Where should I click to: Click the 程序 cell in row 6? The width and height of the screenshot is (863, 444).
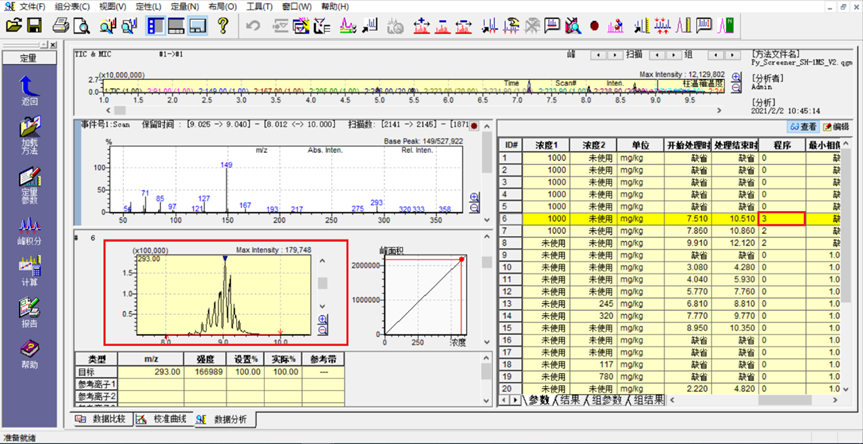[x=782, y=218]
